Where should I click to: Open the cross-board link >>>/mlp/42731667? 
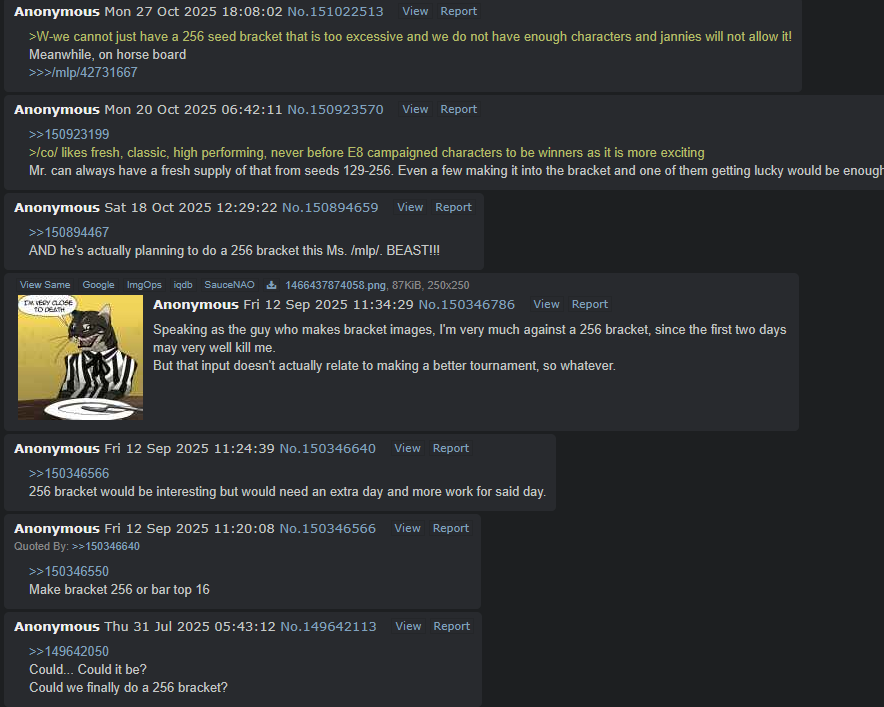[x=83, y=73]
